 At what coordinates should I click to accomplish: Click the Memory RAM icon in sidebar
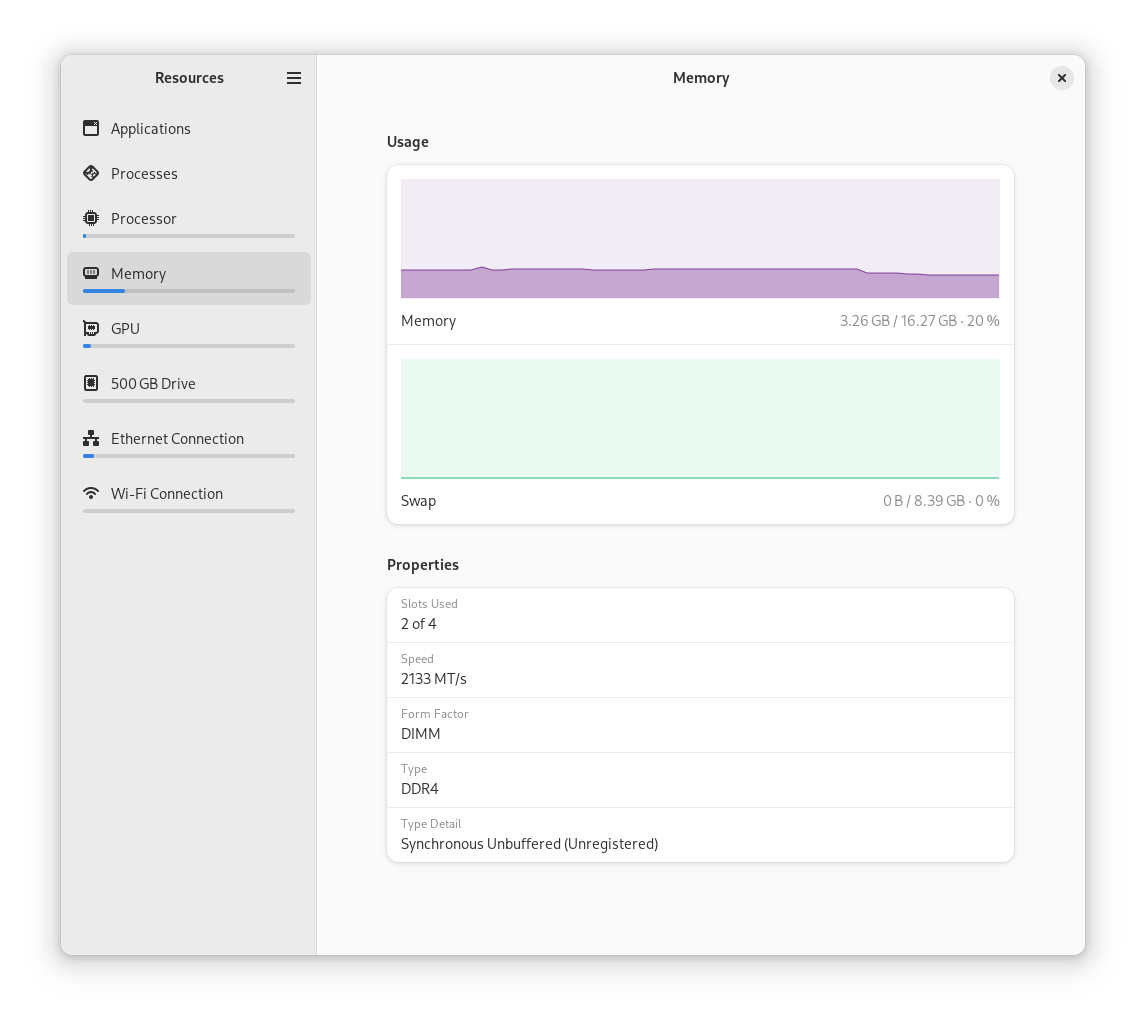pyautogui.click(x=91, y=273)
